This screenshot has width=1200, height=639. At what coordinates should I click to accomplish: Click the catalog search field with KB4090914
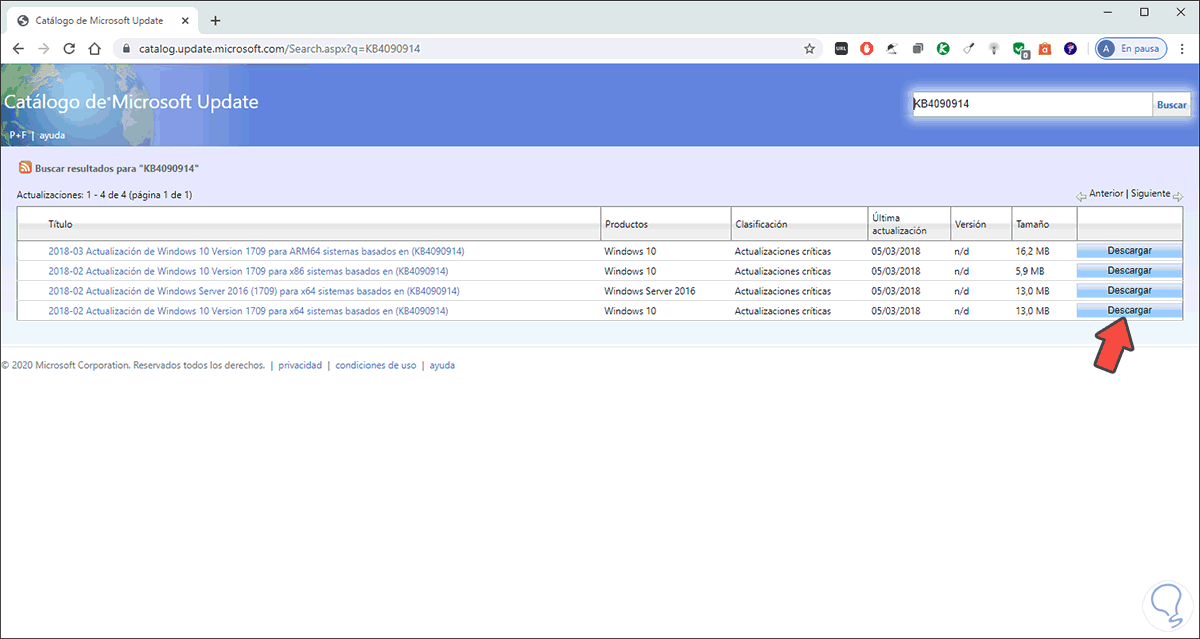(x=1032, y=104)
